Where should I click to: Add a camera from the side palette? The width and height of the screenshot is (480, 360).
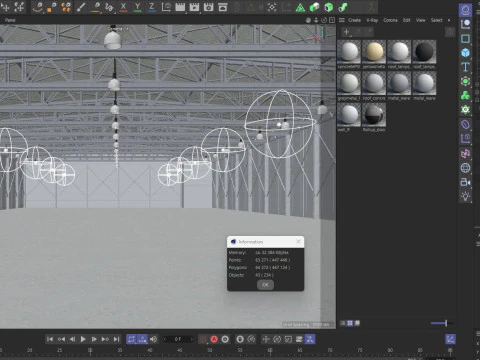[465, 182]
